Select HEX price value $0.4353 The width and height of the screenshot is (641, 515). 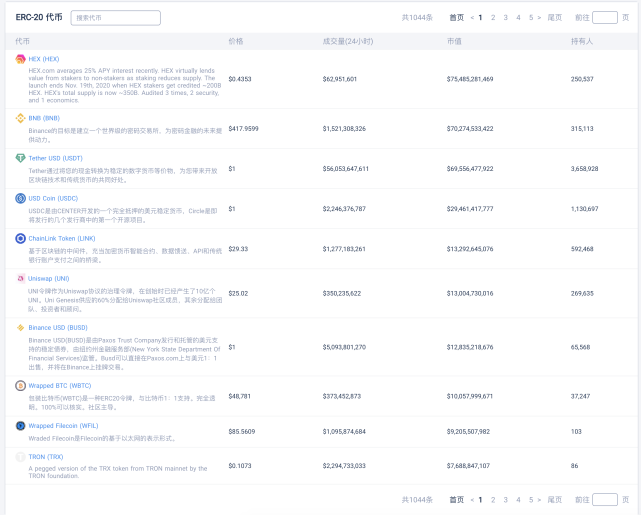[240, 79]
